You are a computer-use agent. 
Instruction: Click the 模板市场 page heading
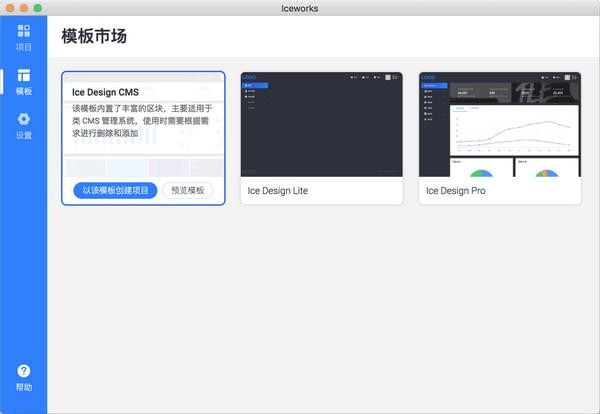(x=94, y=36)
